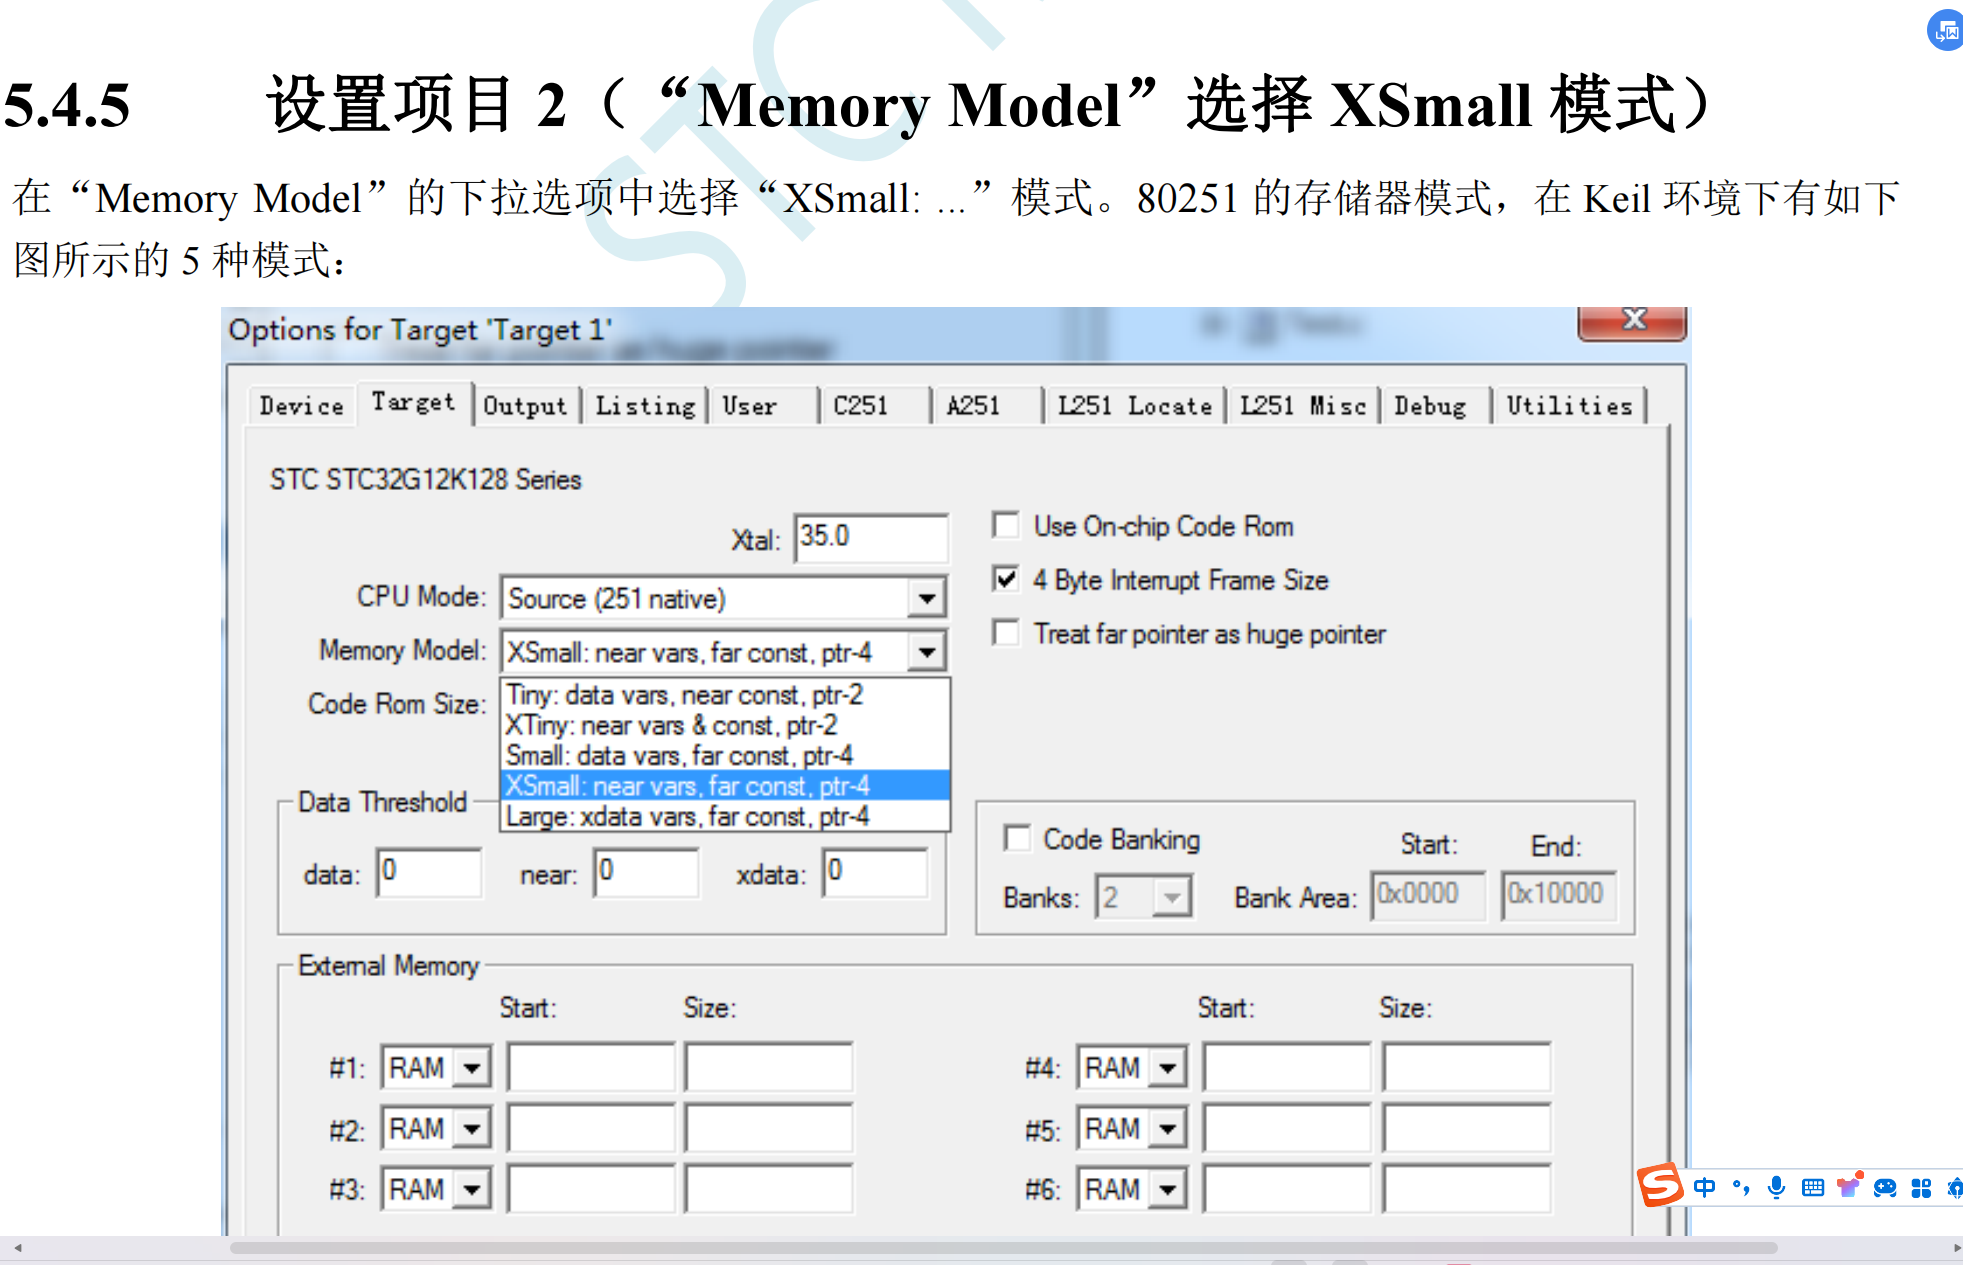The image size is (1963, 1265).
Task: Click the left arrow of horizontal scrollbar
Action: point(17,1248)
